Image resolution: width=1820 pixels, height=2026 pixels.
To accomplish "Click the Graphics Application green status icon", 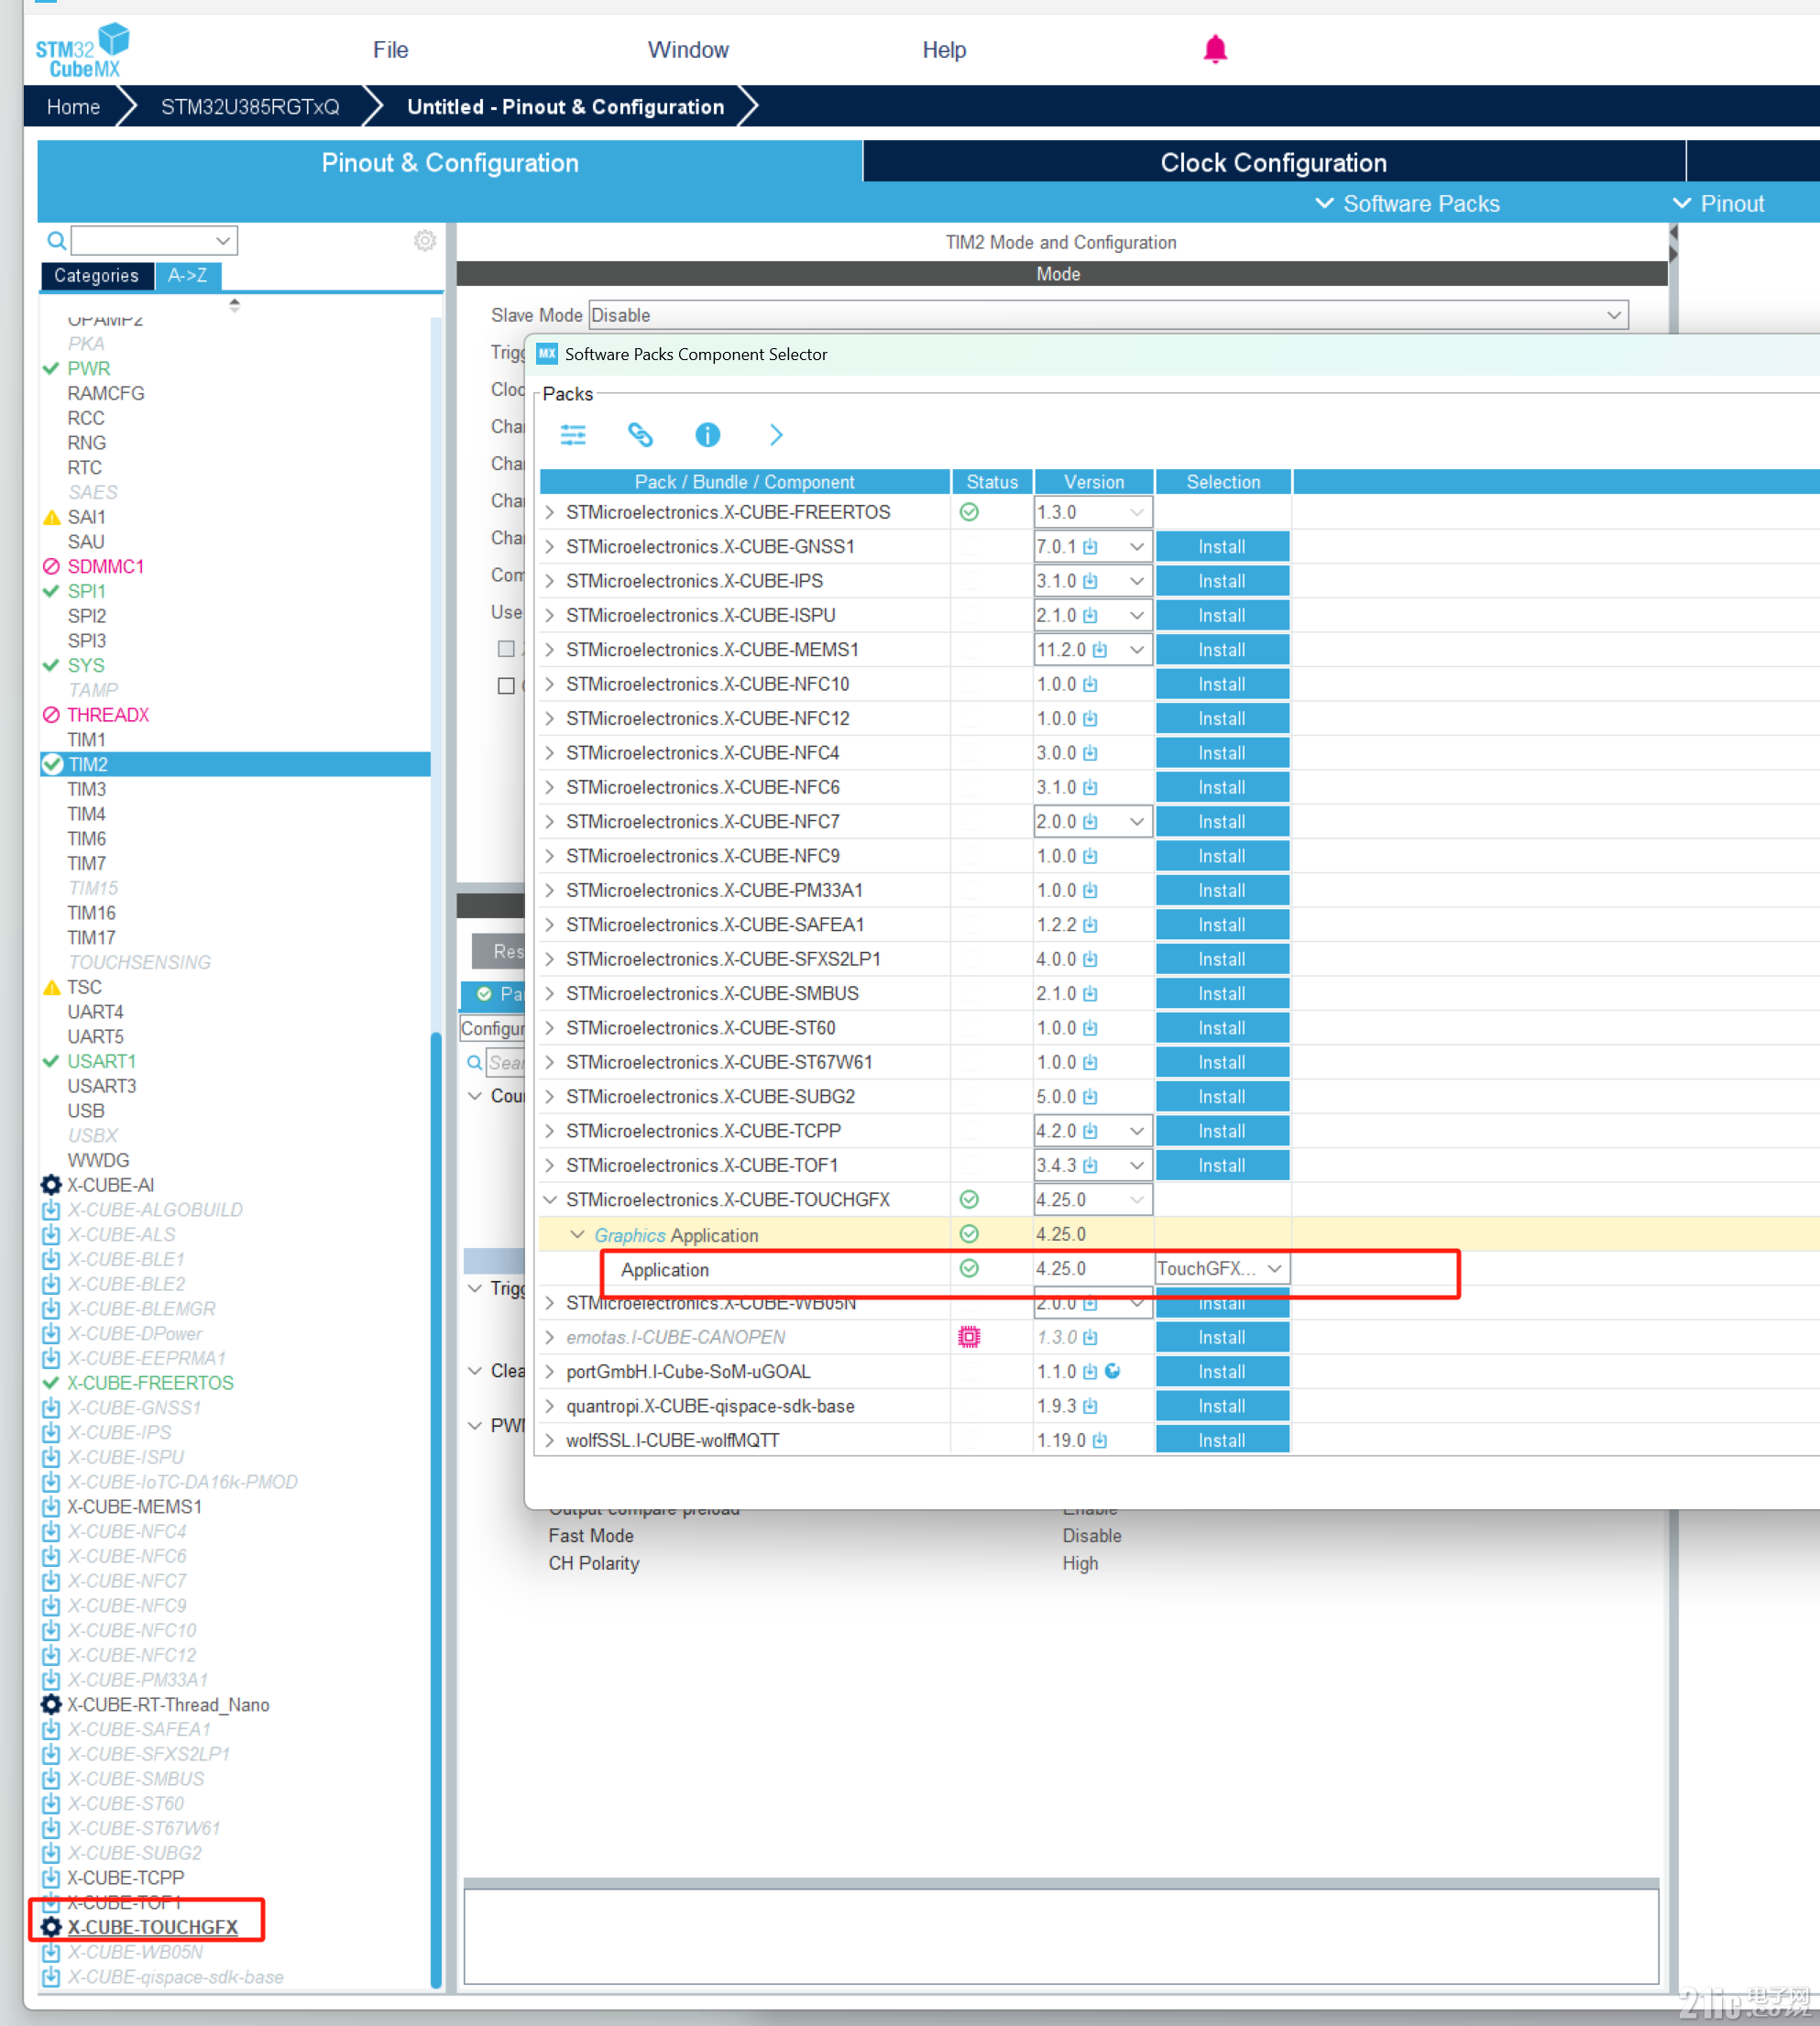I will pos(969,1234).
